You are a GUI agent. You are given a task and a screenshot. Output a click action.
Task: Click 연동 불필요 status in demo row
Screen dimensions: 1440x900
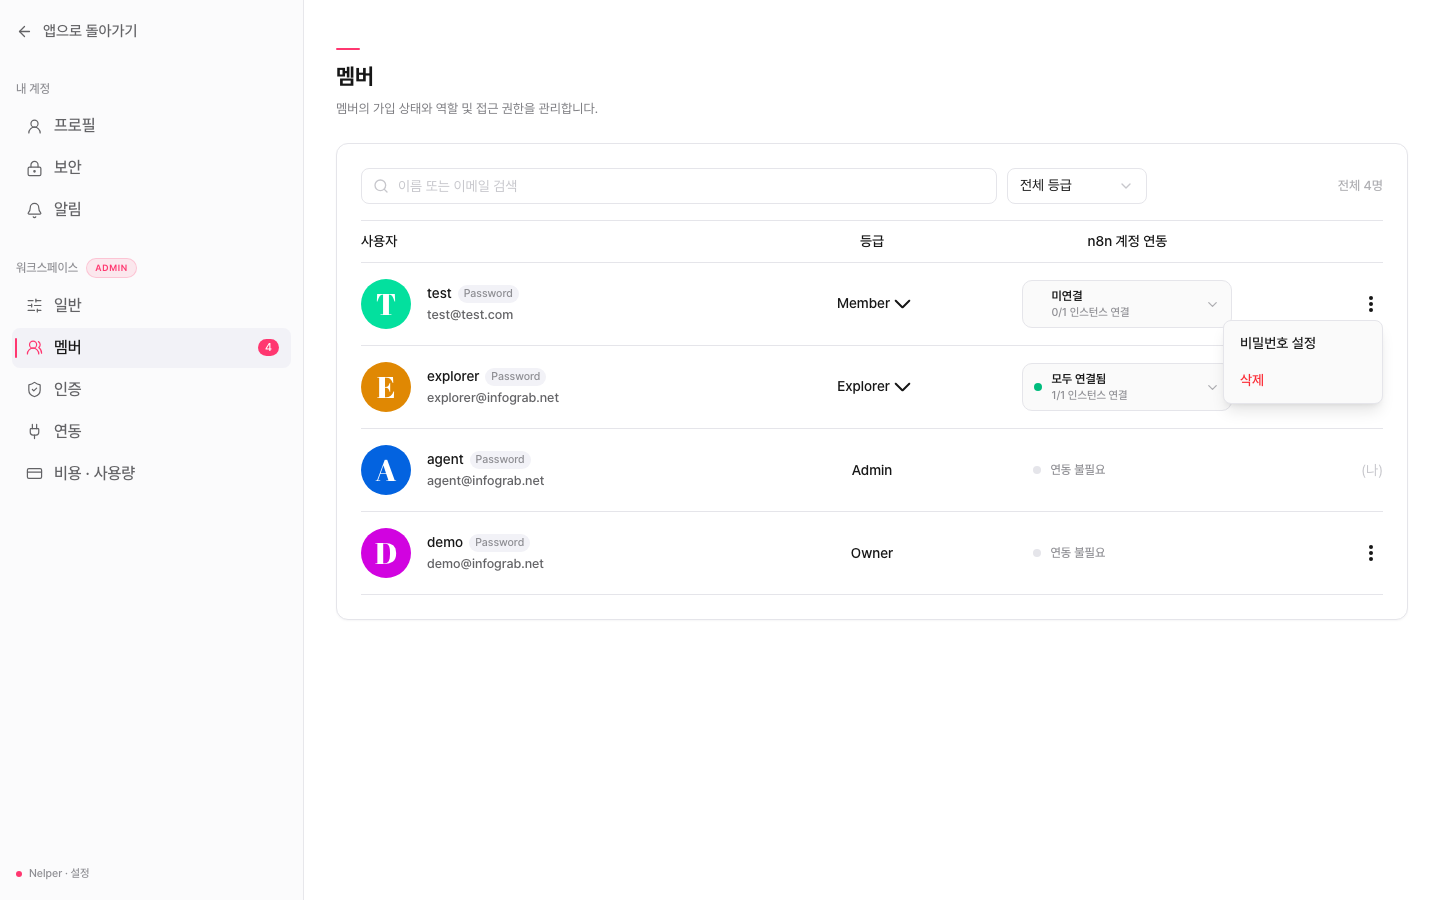click(1069, 553)
